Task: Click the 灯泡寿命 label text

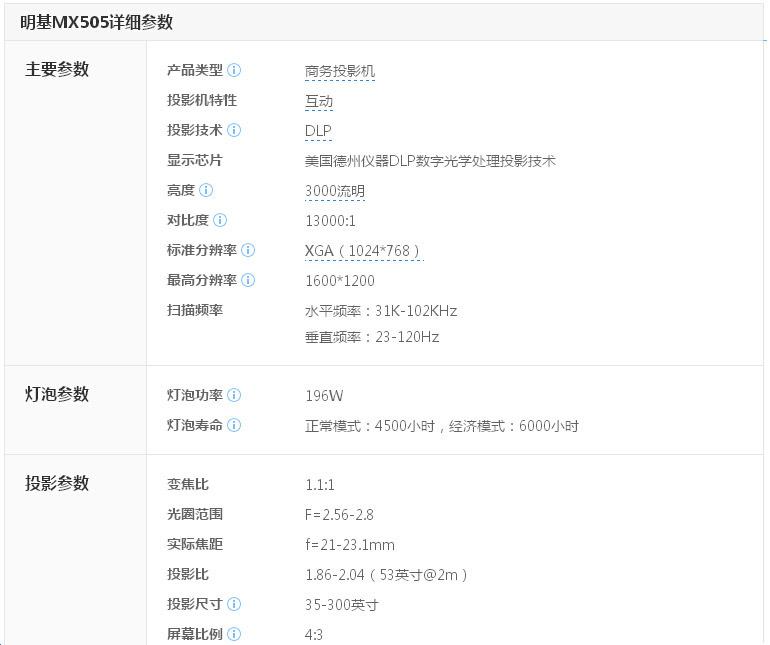Action: coord(195,425)
